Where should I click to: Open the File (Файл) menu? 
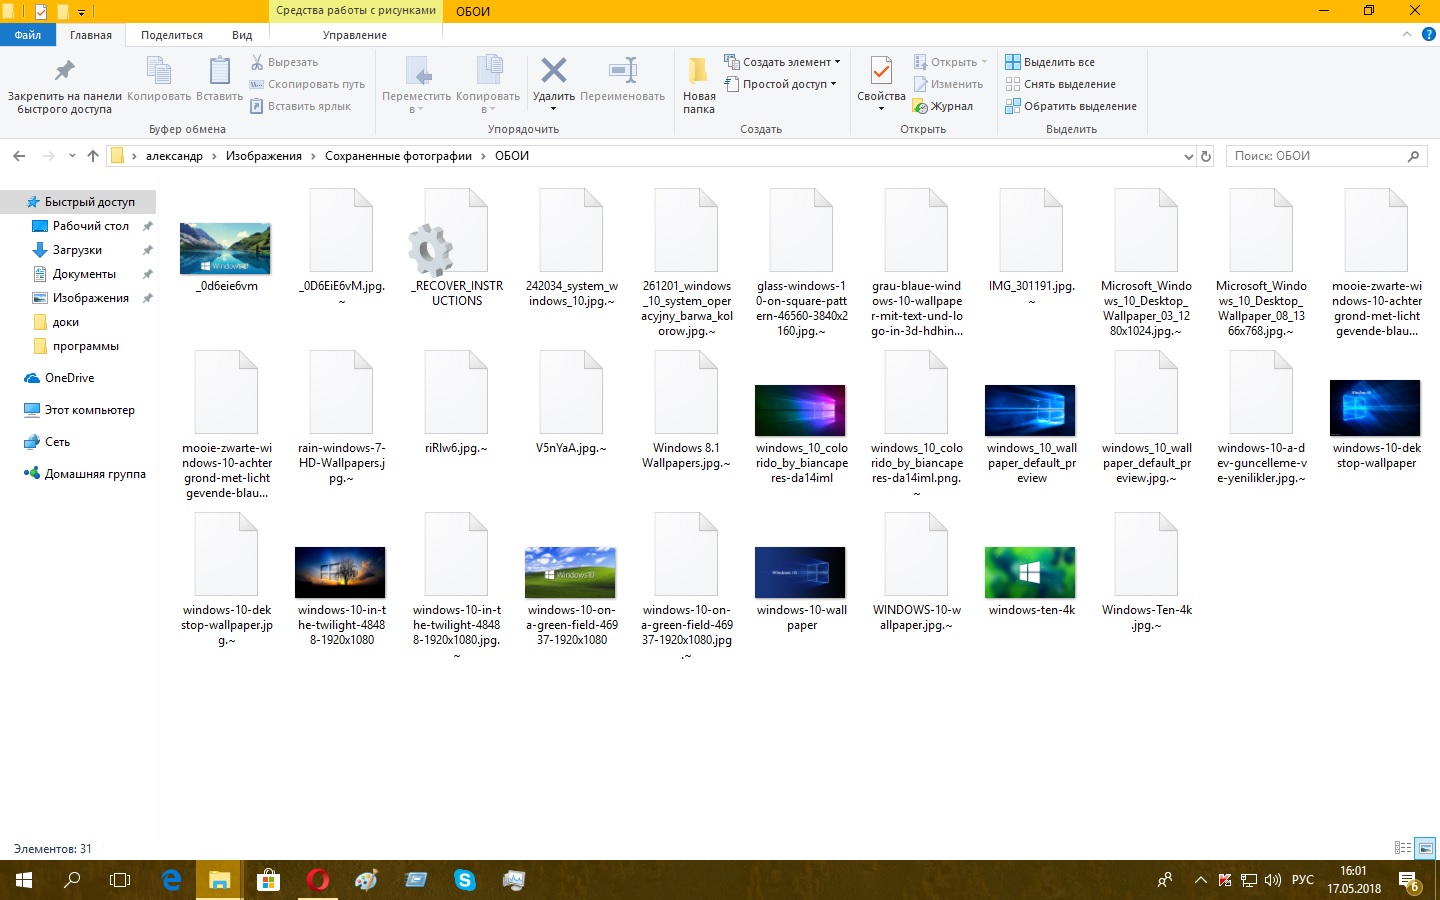click(28, 35)
